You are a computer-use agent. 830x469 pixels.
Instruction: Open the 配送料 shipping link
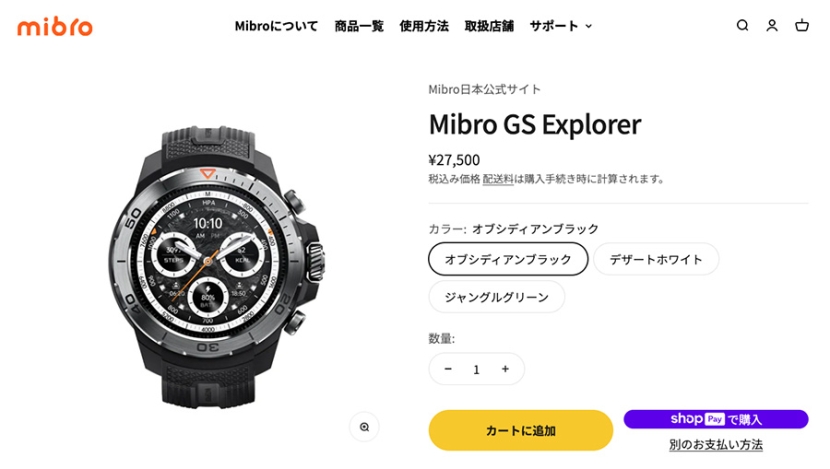[x=498, y=179]
